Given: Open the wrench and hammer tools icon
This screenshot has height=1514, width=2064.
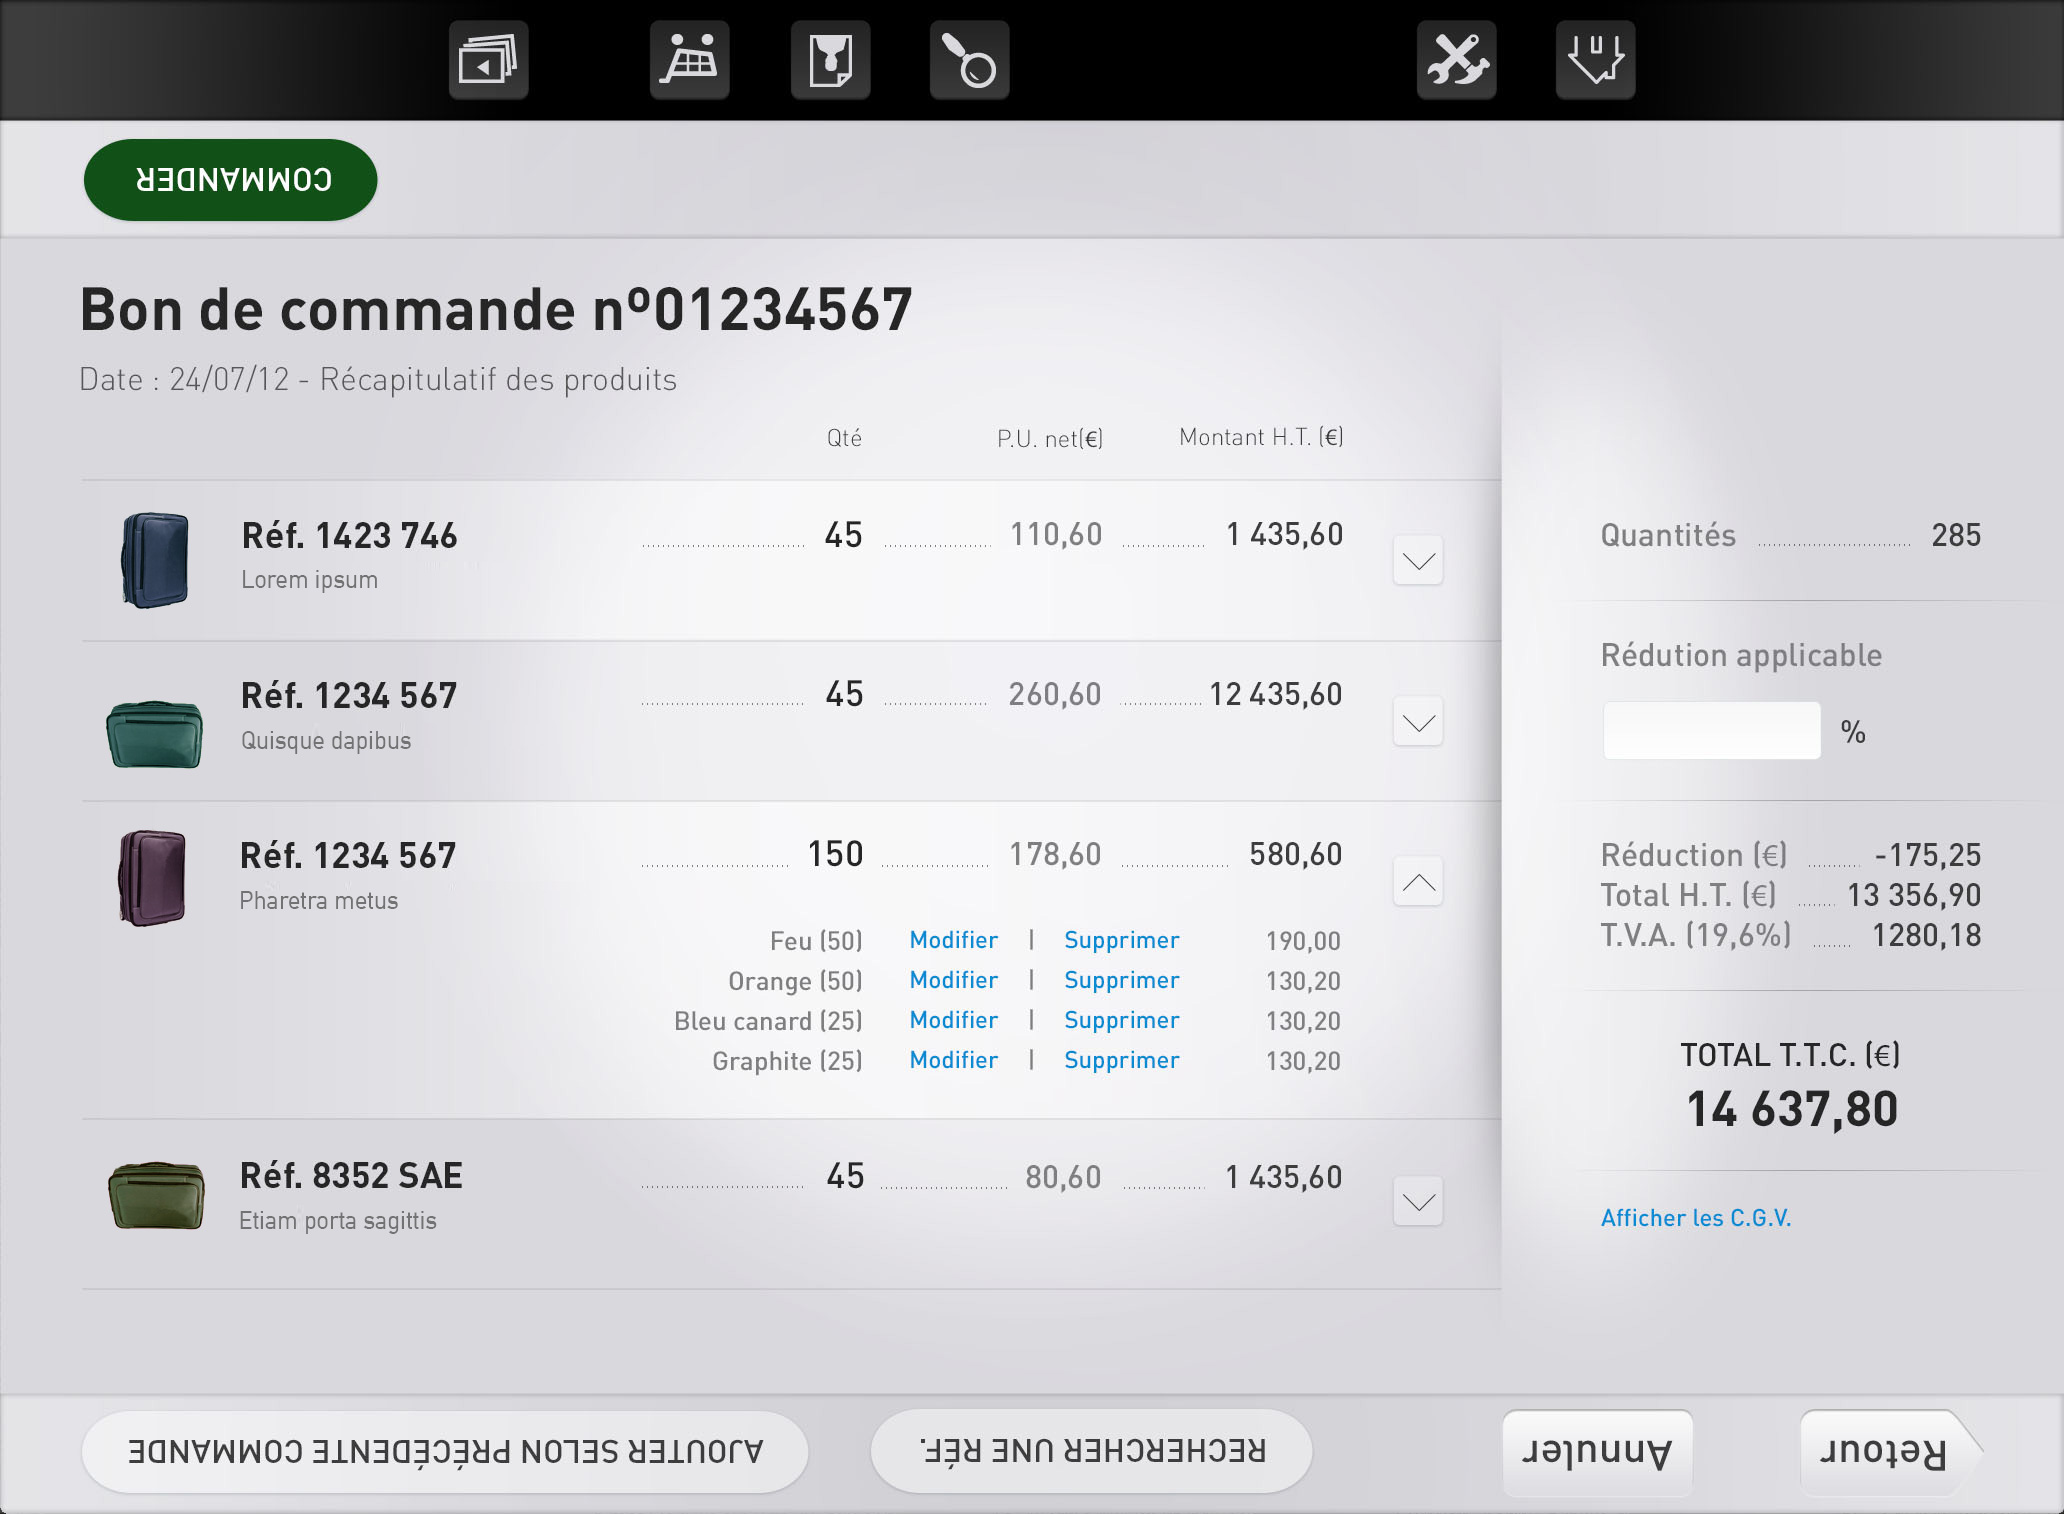Looking at the screenshot, I should [x=1457, y=60].
